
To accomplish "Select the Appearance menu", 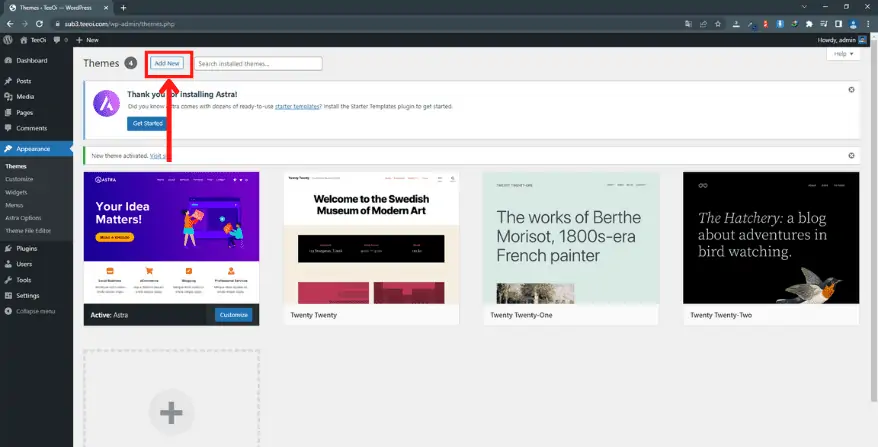I will point(36,149).
